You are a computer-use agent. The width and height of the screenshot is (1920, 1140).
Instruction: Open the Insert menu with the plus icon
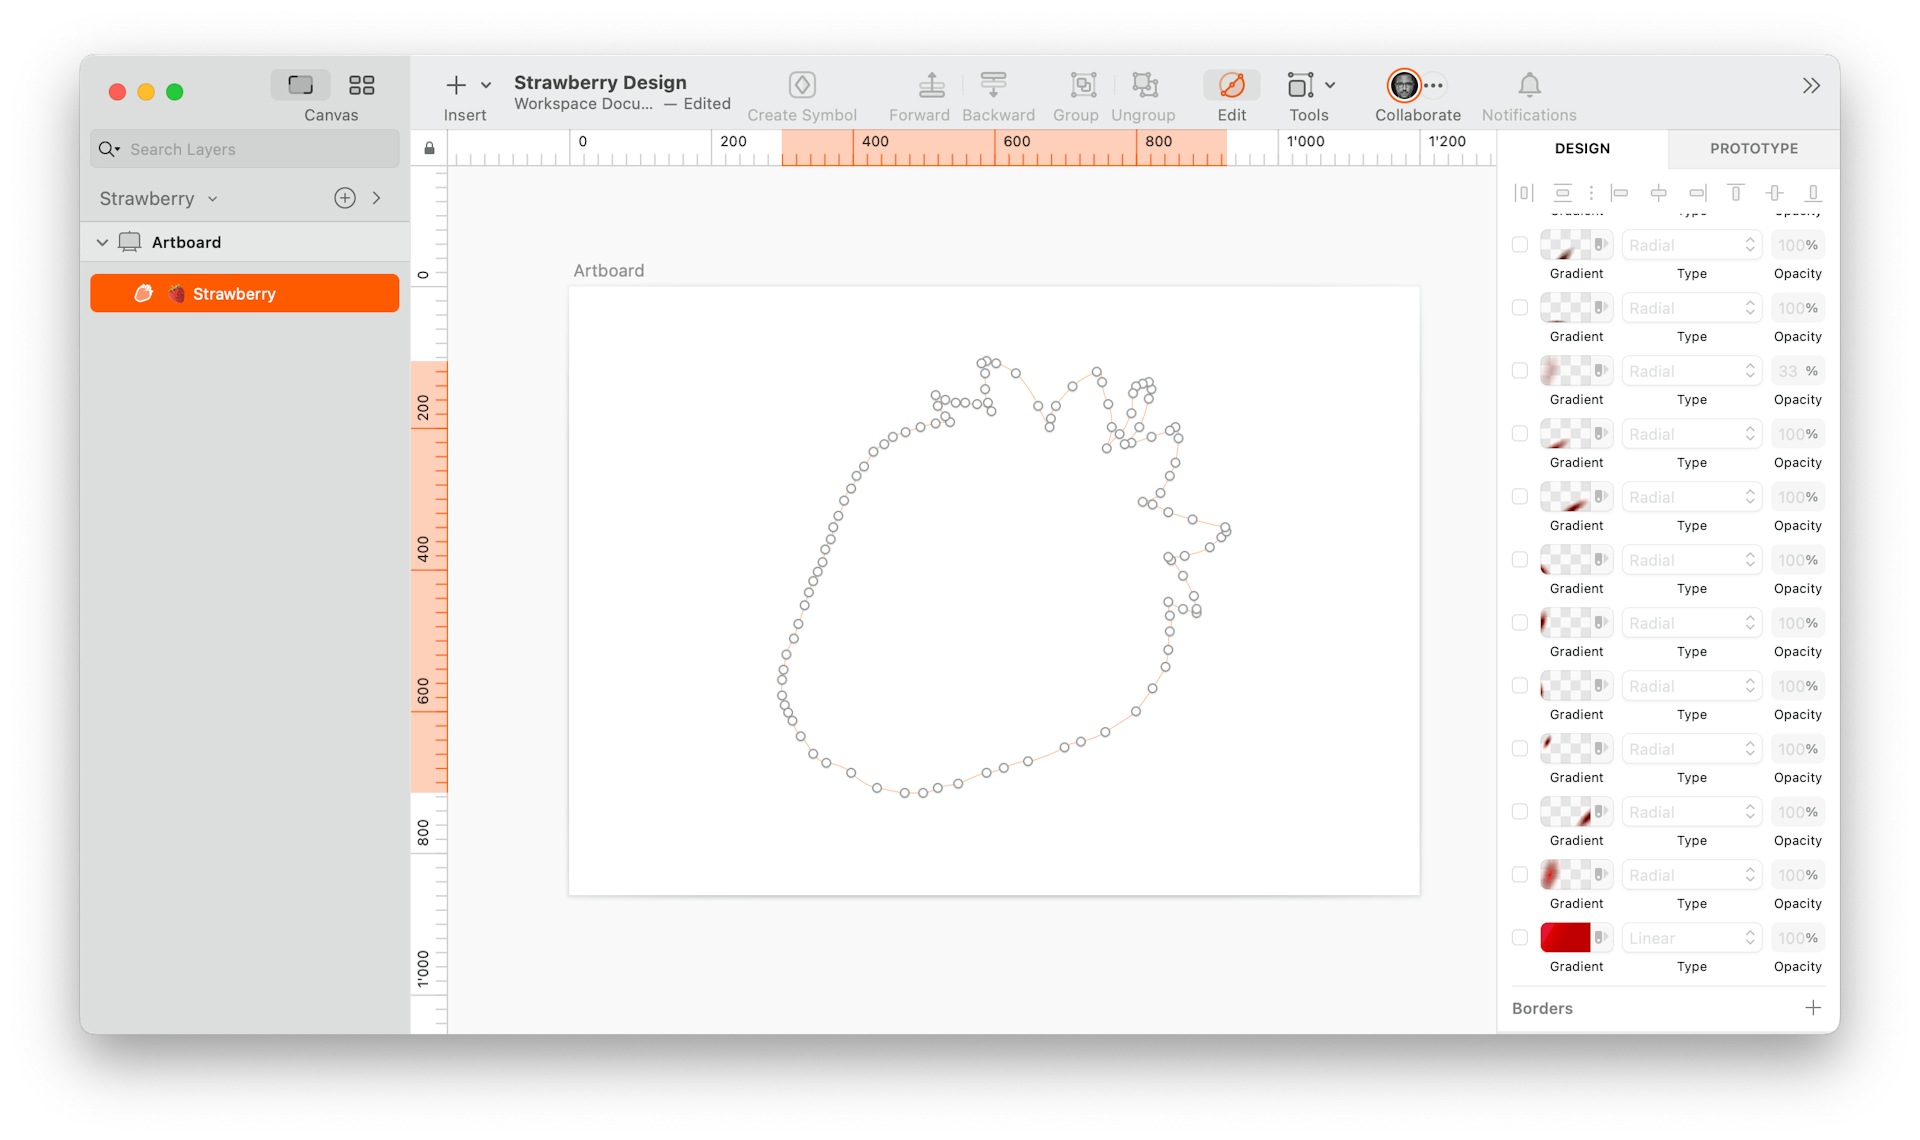456,85
